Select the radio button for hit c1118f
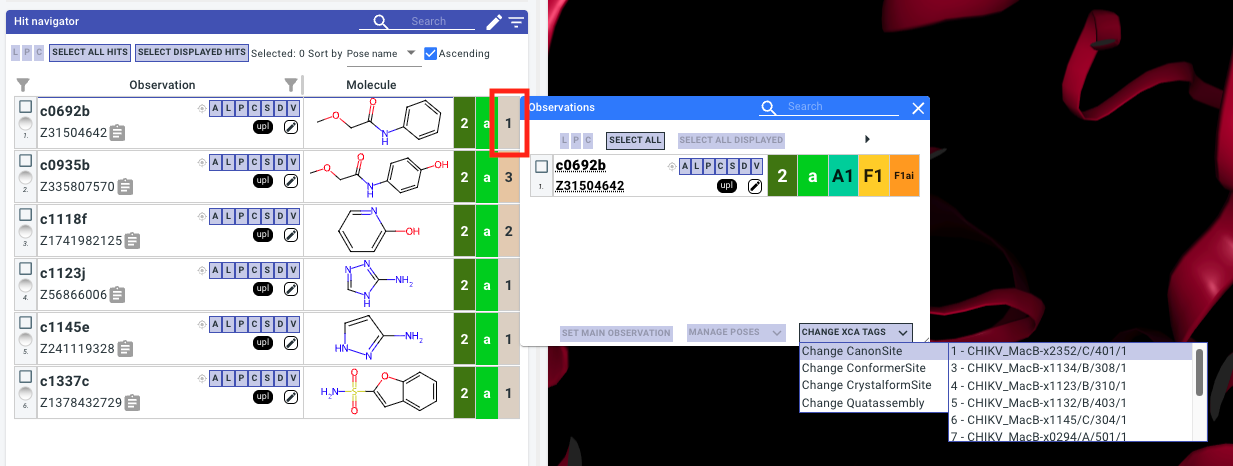This screenshot has width=1233, height=466. pos(25,232)
